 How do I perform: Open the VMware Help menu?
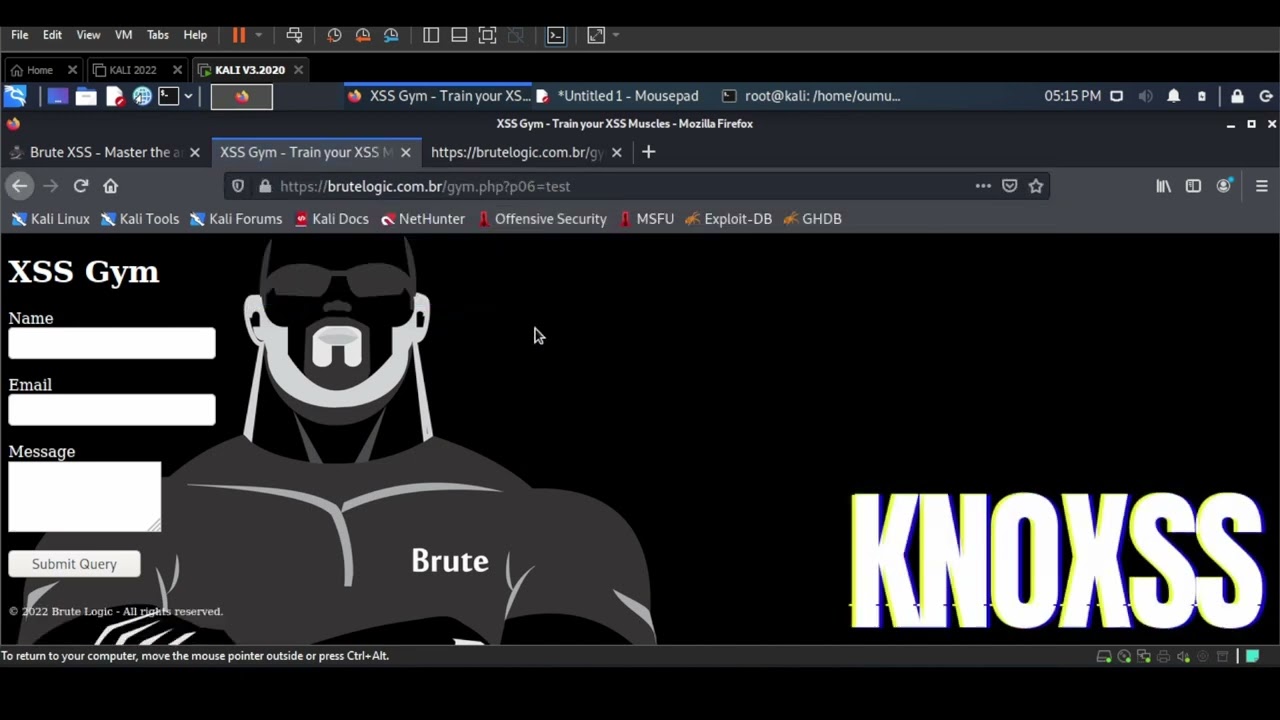coord(195,35)
